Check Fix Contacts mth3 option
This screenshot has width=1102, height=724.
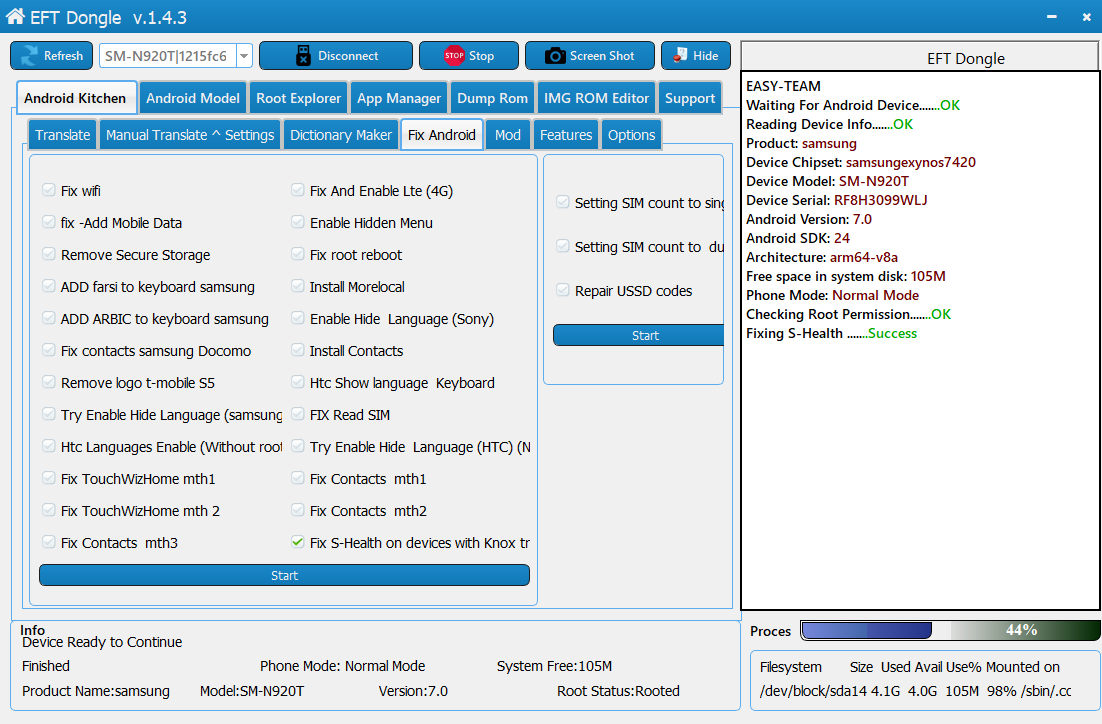[48, 542]
